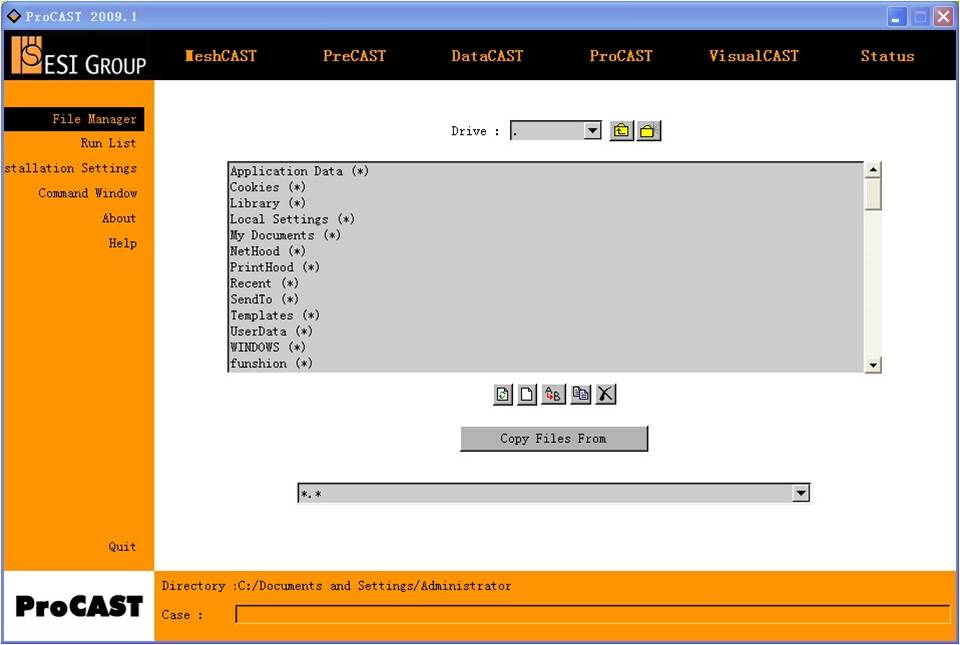Open the VisualCAST module
This screenshot has width=960, height=645.
click(x=754, y=56)
